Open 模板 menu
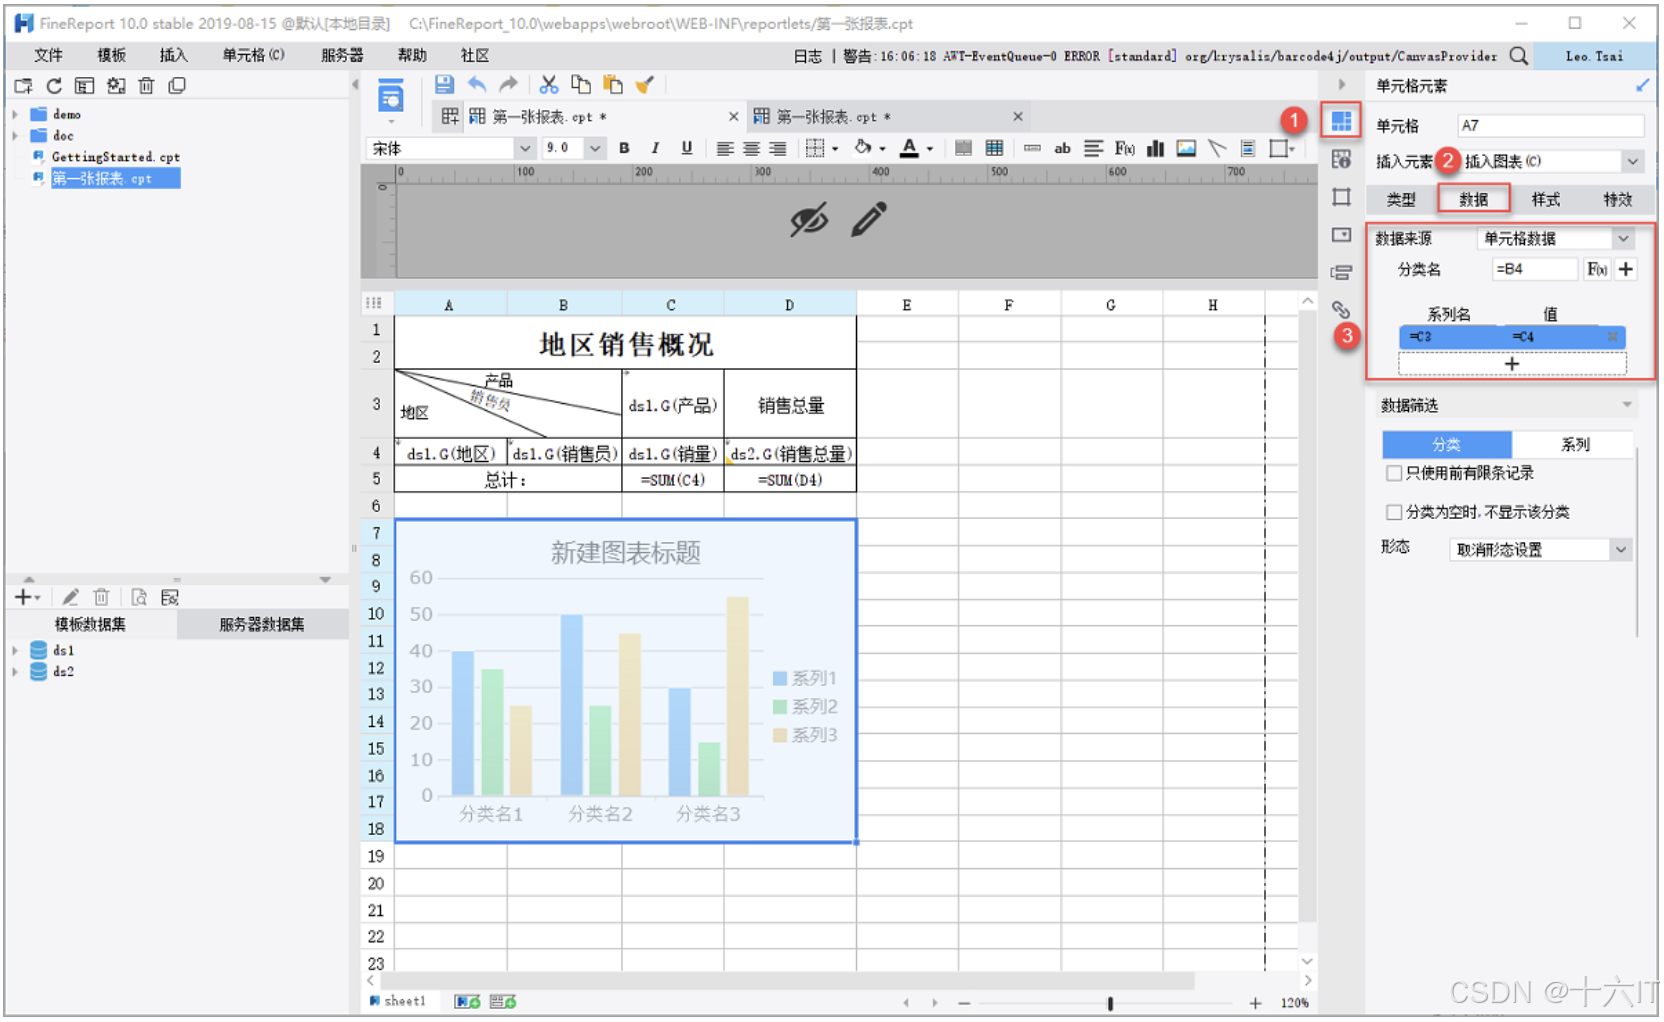Image resolution: width=1664 pixels, height=1022 pixels. (x=111, y=55)
